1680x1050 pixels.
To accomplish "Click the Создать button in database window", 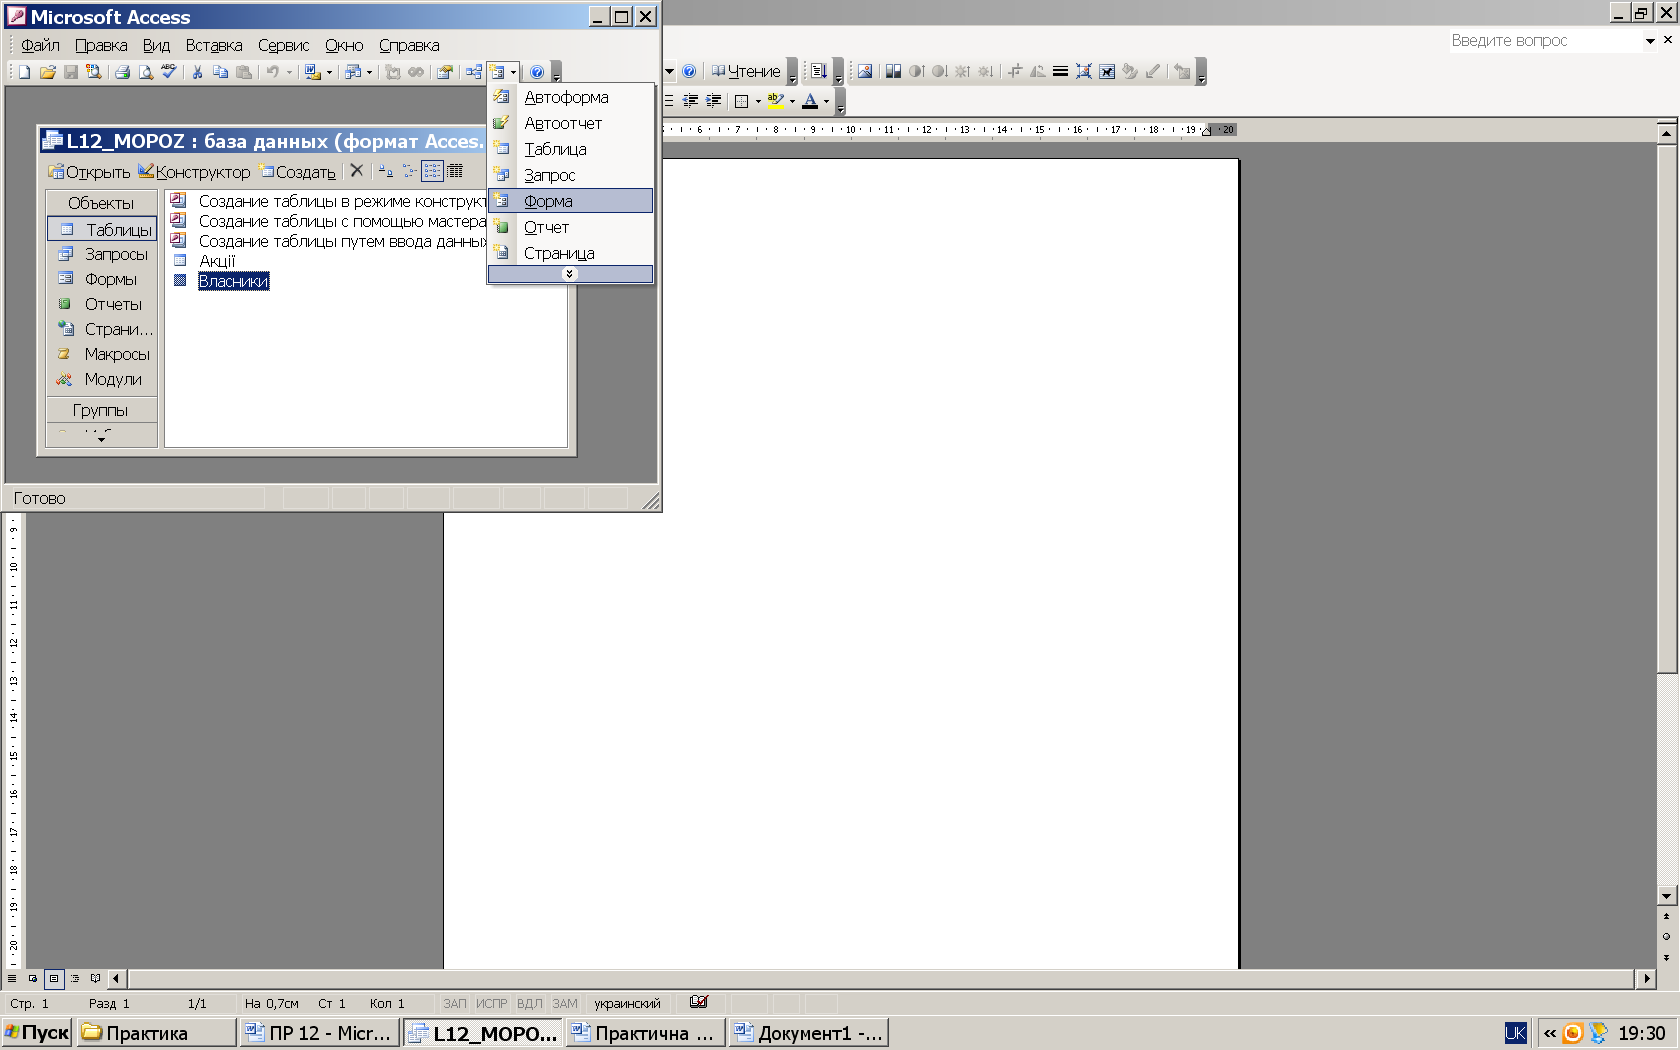I will (299, 172).
